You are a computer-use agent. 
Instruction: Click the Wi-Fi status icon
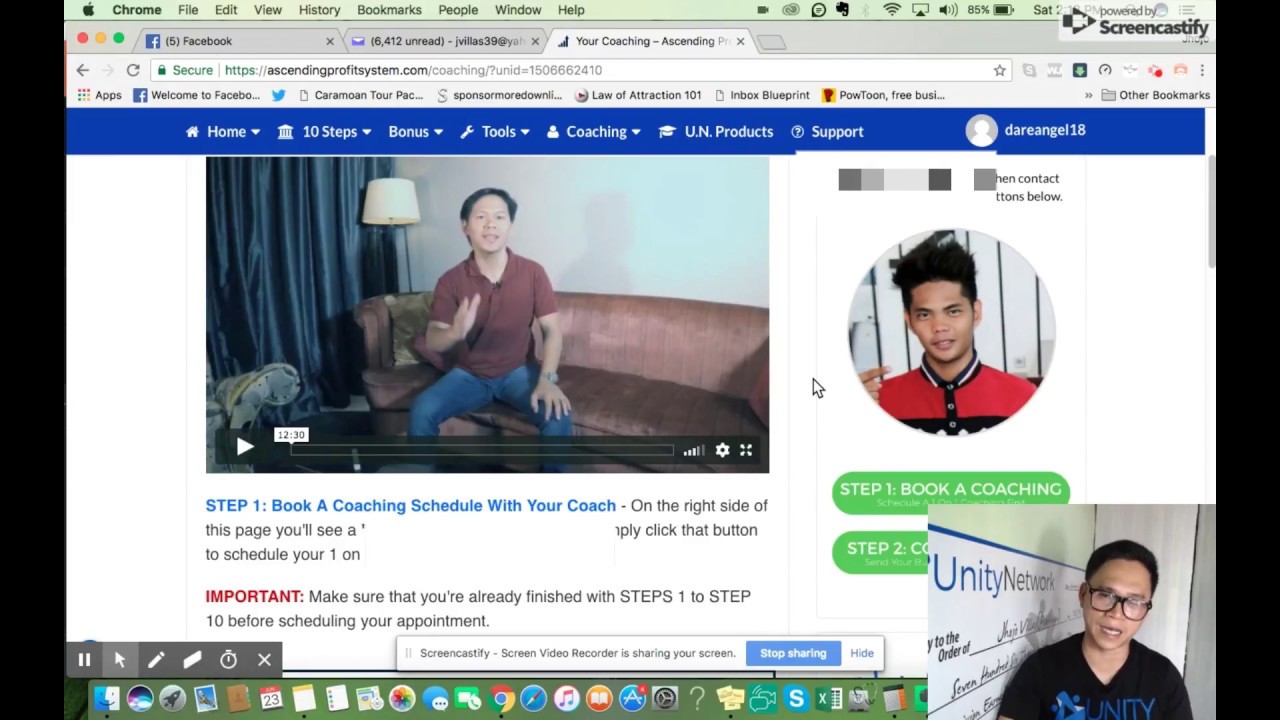click(891, 10)
